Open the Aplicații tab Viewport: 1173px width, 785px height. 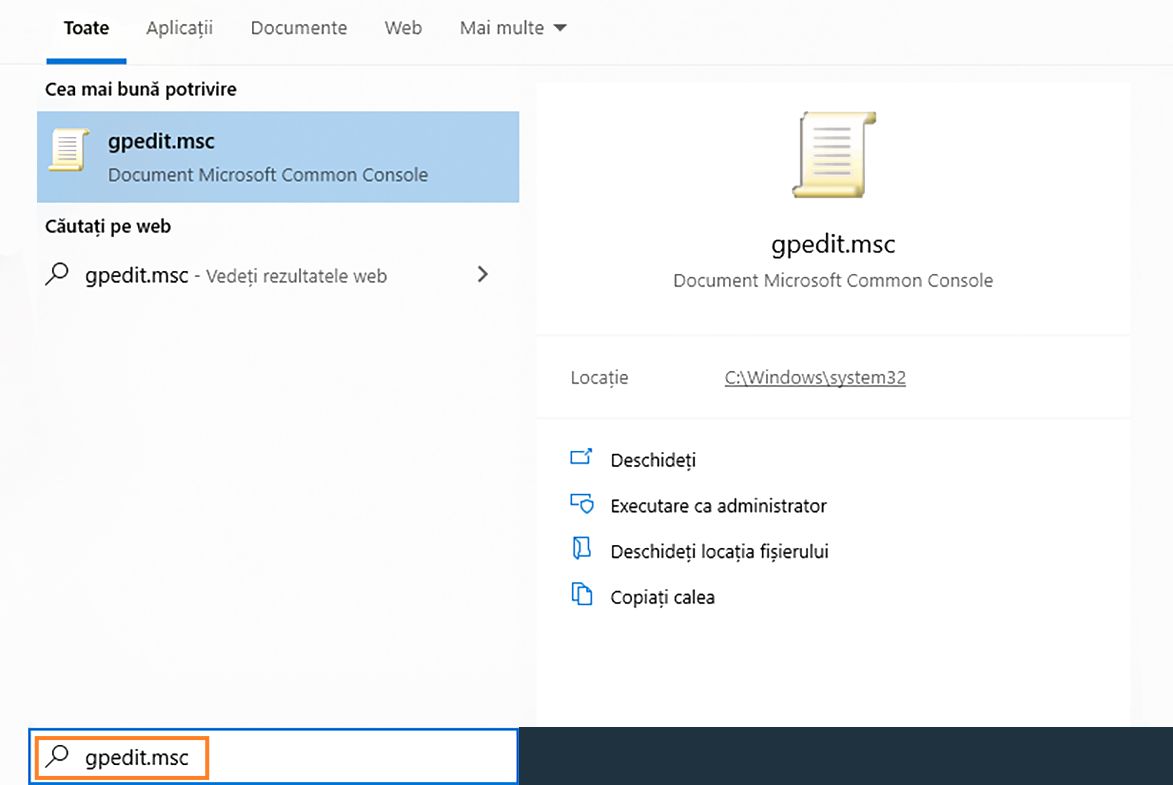(x=180, y=28)
